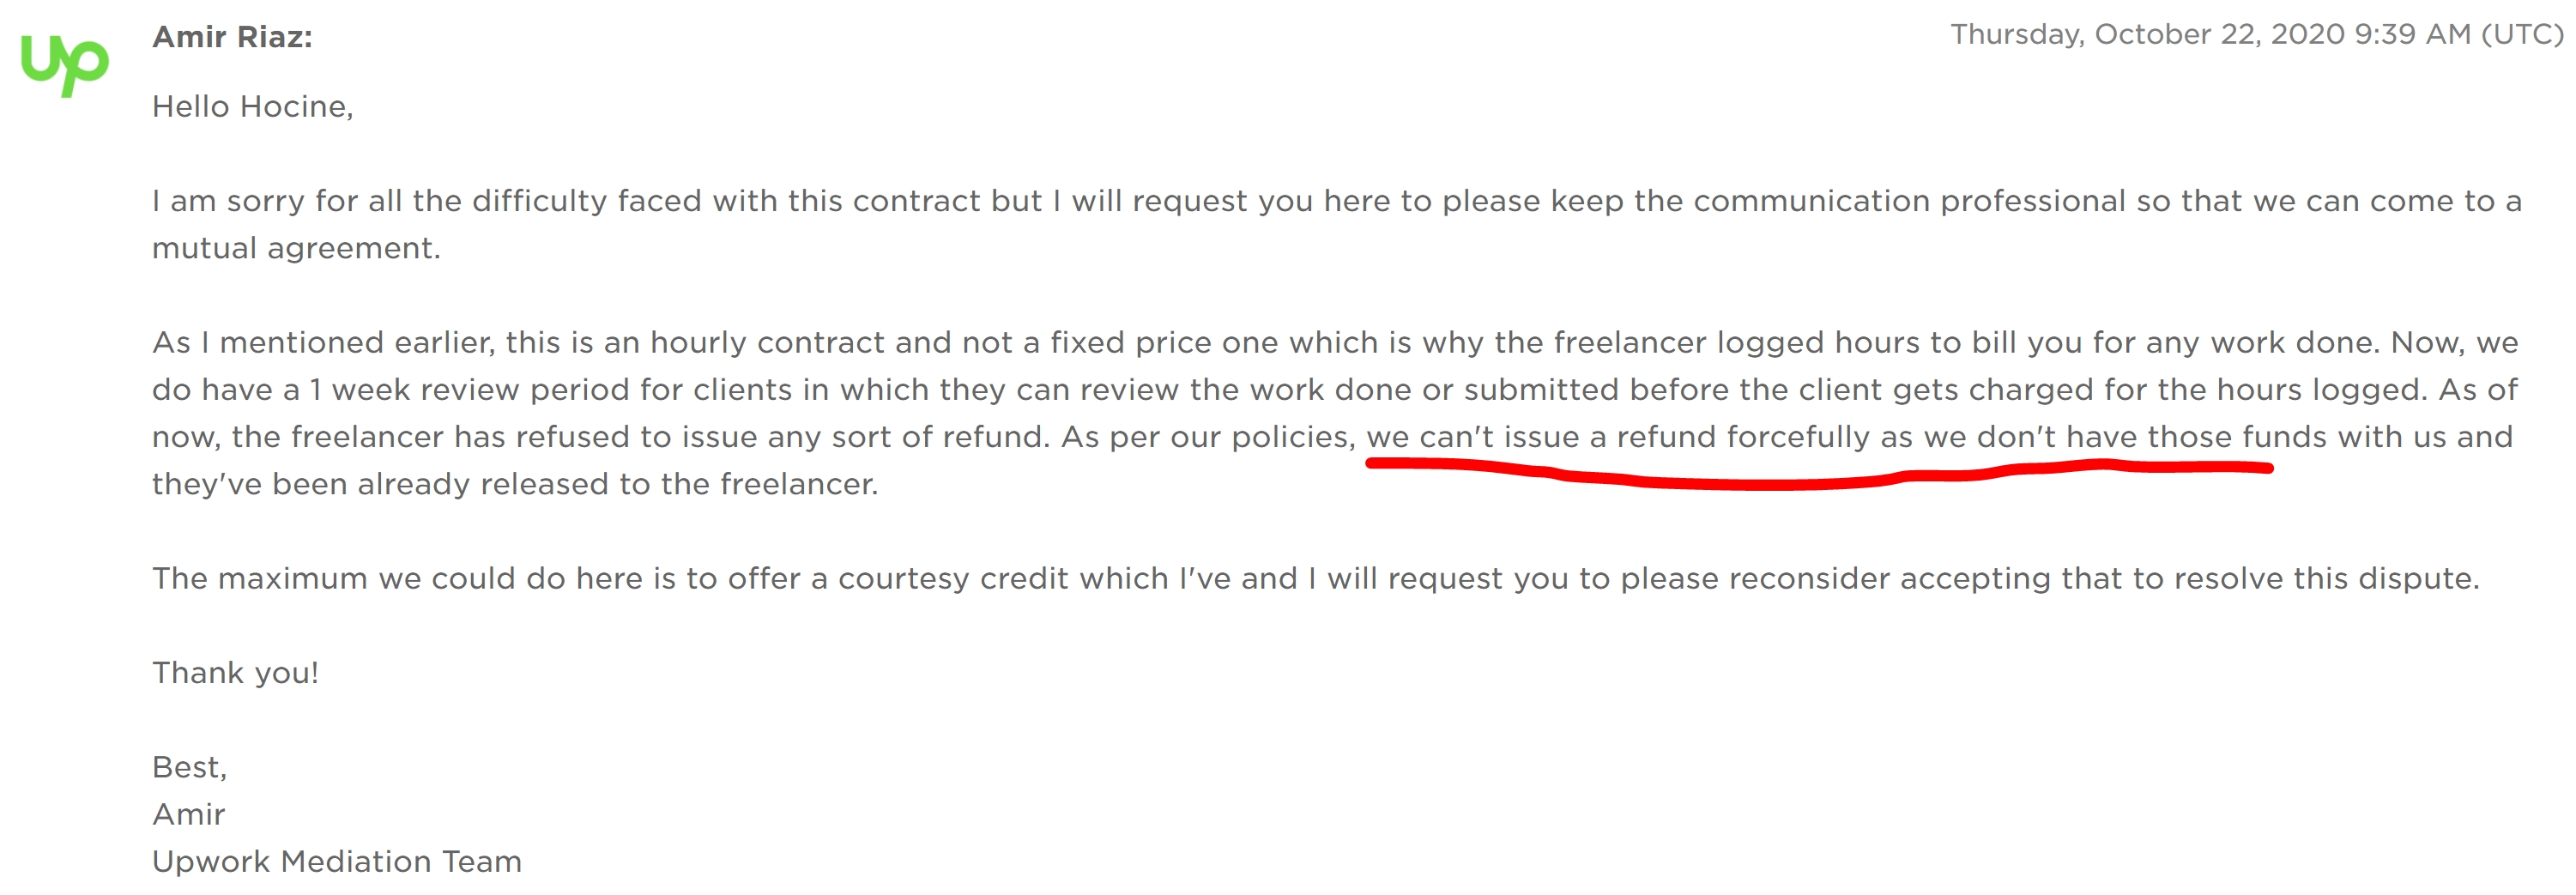Click the underlined phrase "we can't issue a refund forcefully"

coord(1617,437)
